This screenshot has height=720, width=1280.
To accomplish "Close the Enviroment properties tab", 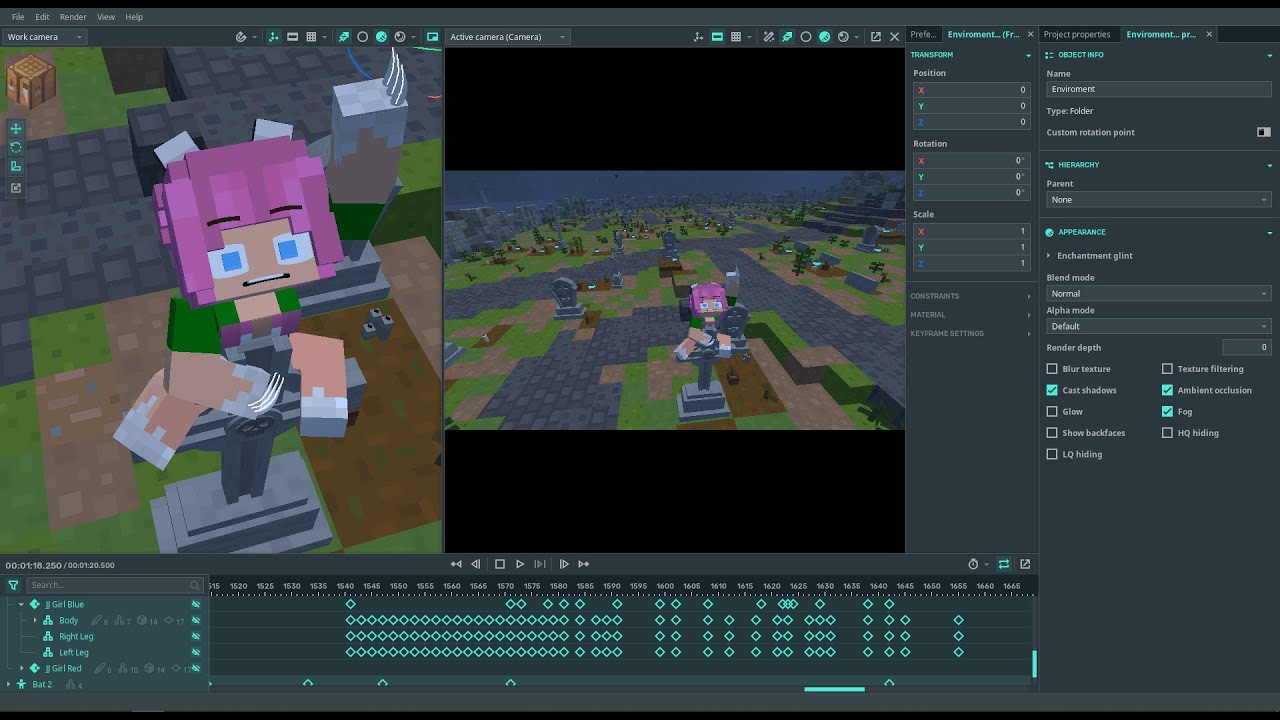I will point(1209,34).
